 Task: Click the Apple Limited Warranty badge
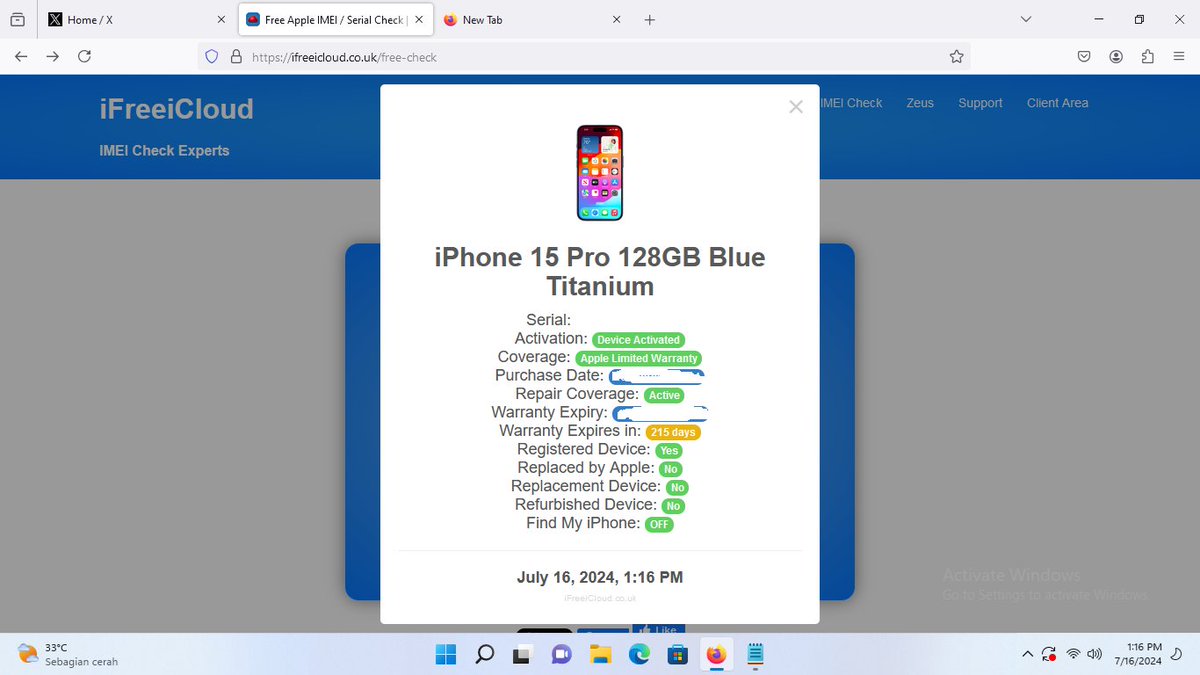point(639,358)
